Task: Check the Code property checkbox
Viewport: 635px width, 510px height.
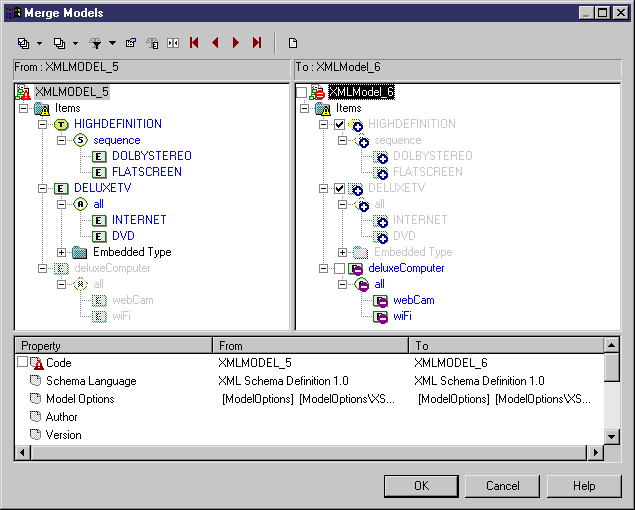Action: (23, 361)
